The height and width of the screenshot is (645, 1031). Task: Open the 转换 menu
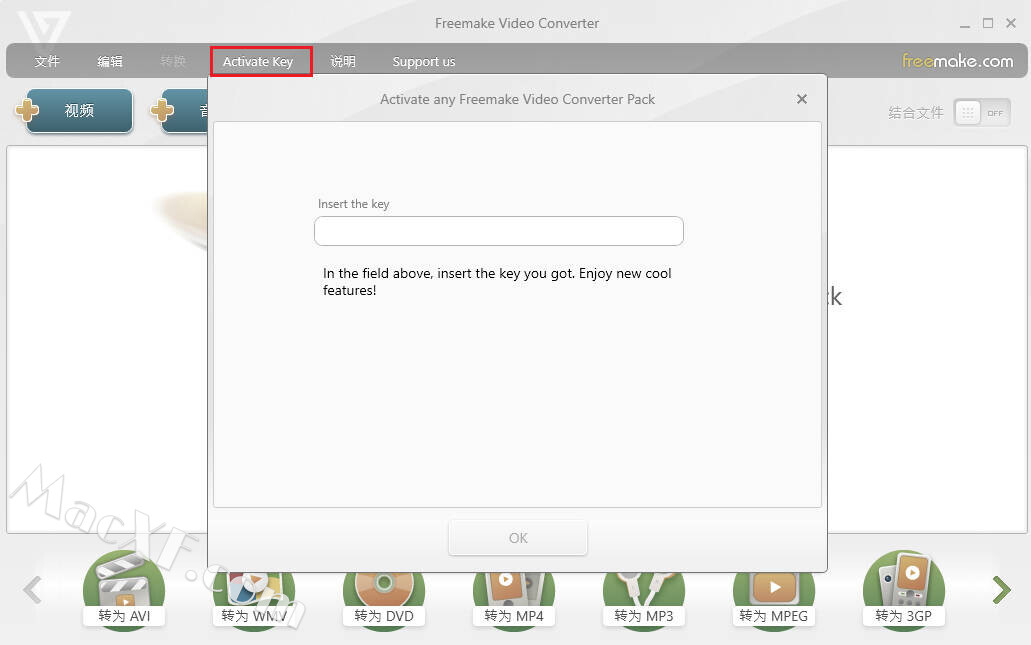tap(173, 61)
